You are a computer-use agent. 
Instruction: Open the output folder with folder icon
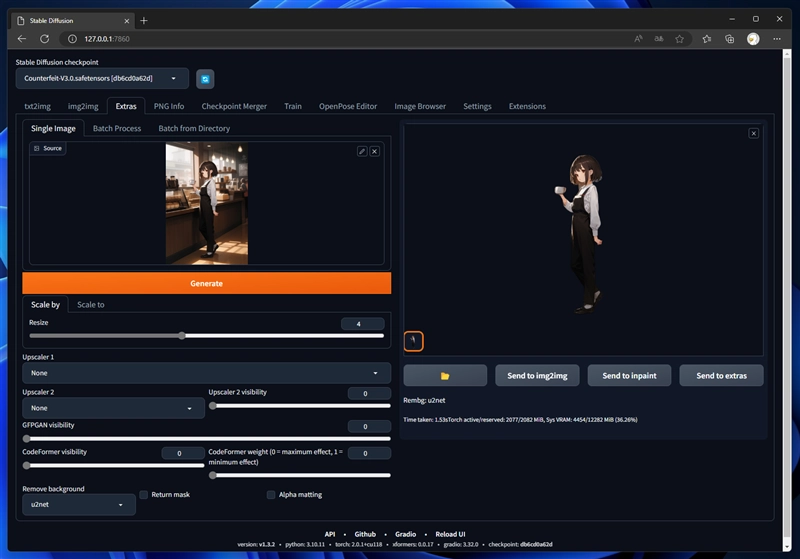(445, 375)
